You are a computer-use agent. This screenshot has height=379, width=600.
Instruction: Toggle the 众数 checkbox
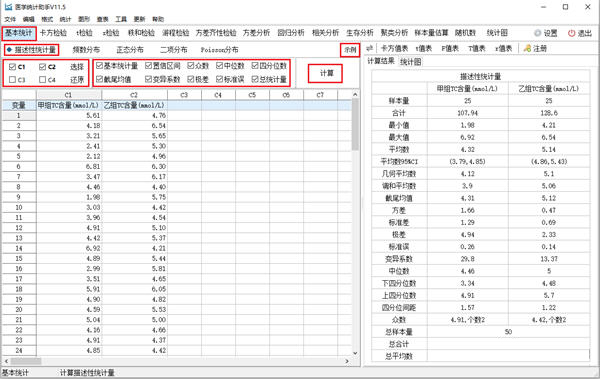191,66
